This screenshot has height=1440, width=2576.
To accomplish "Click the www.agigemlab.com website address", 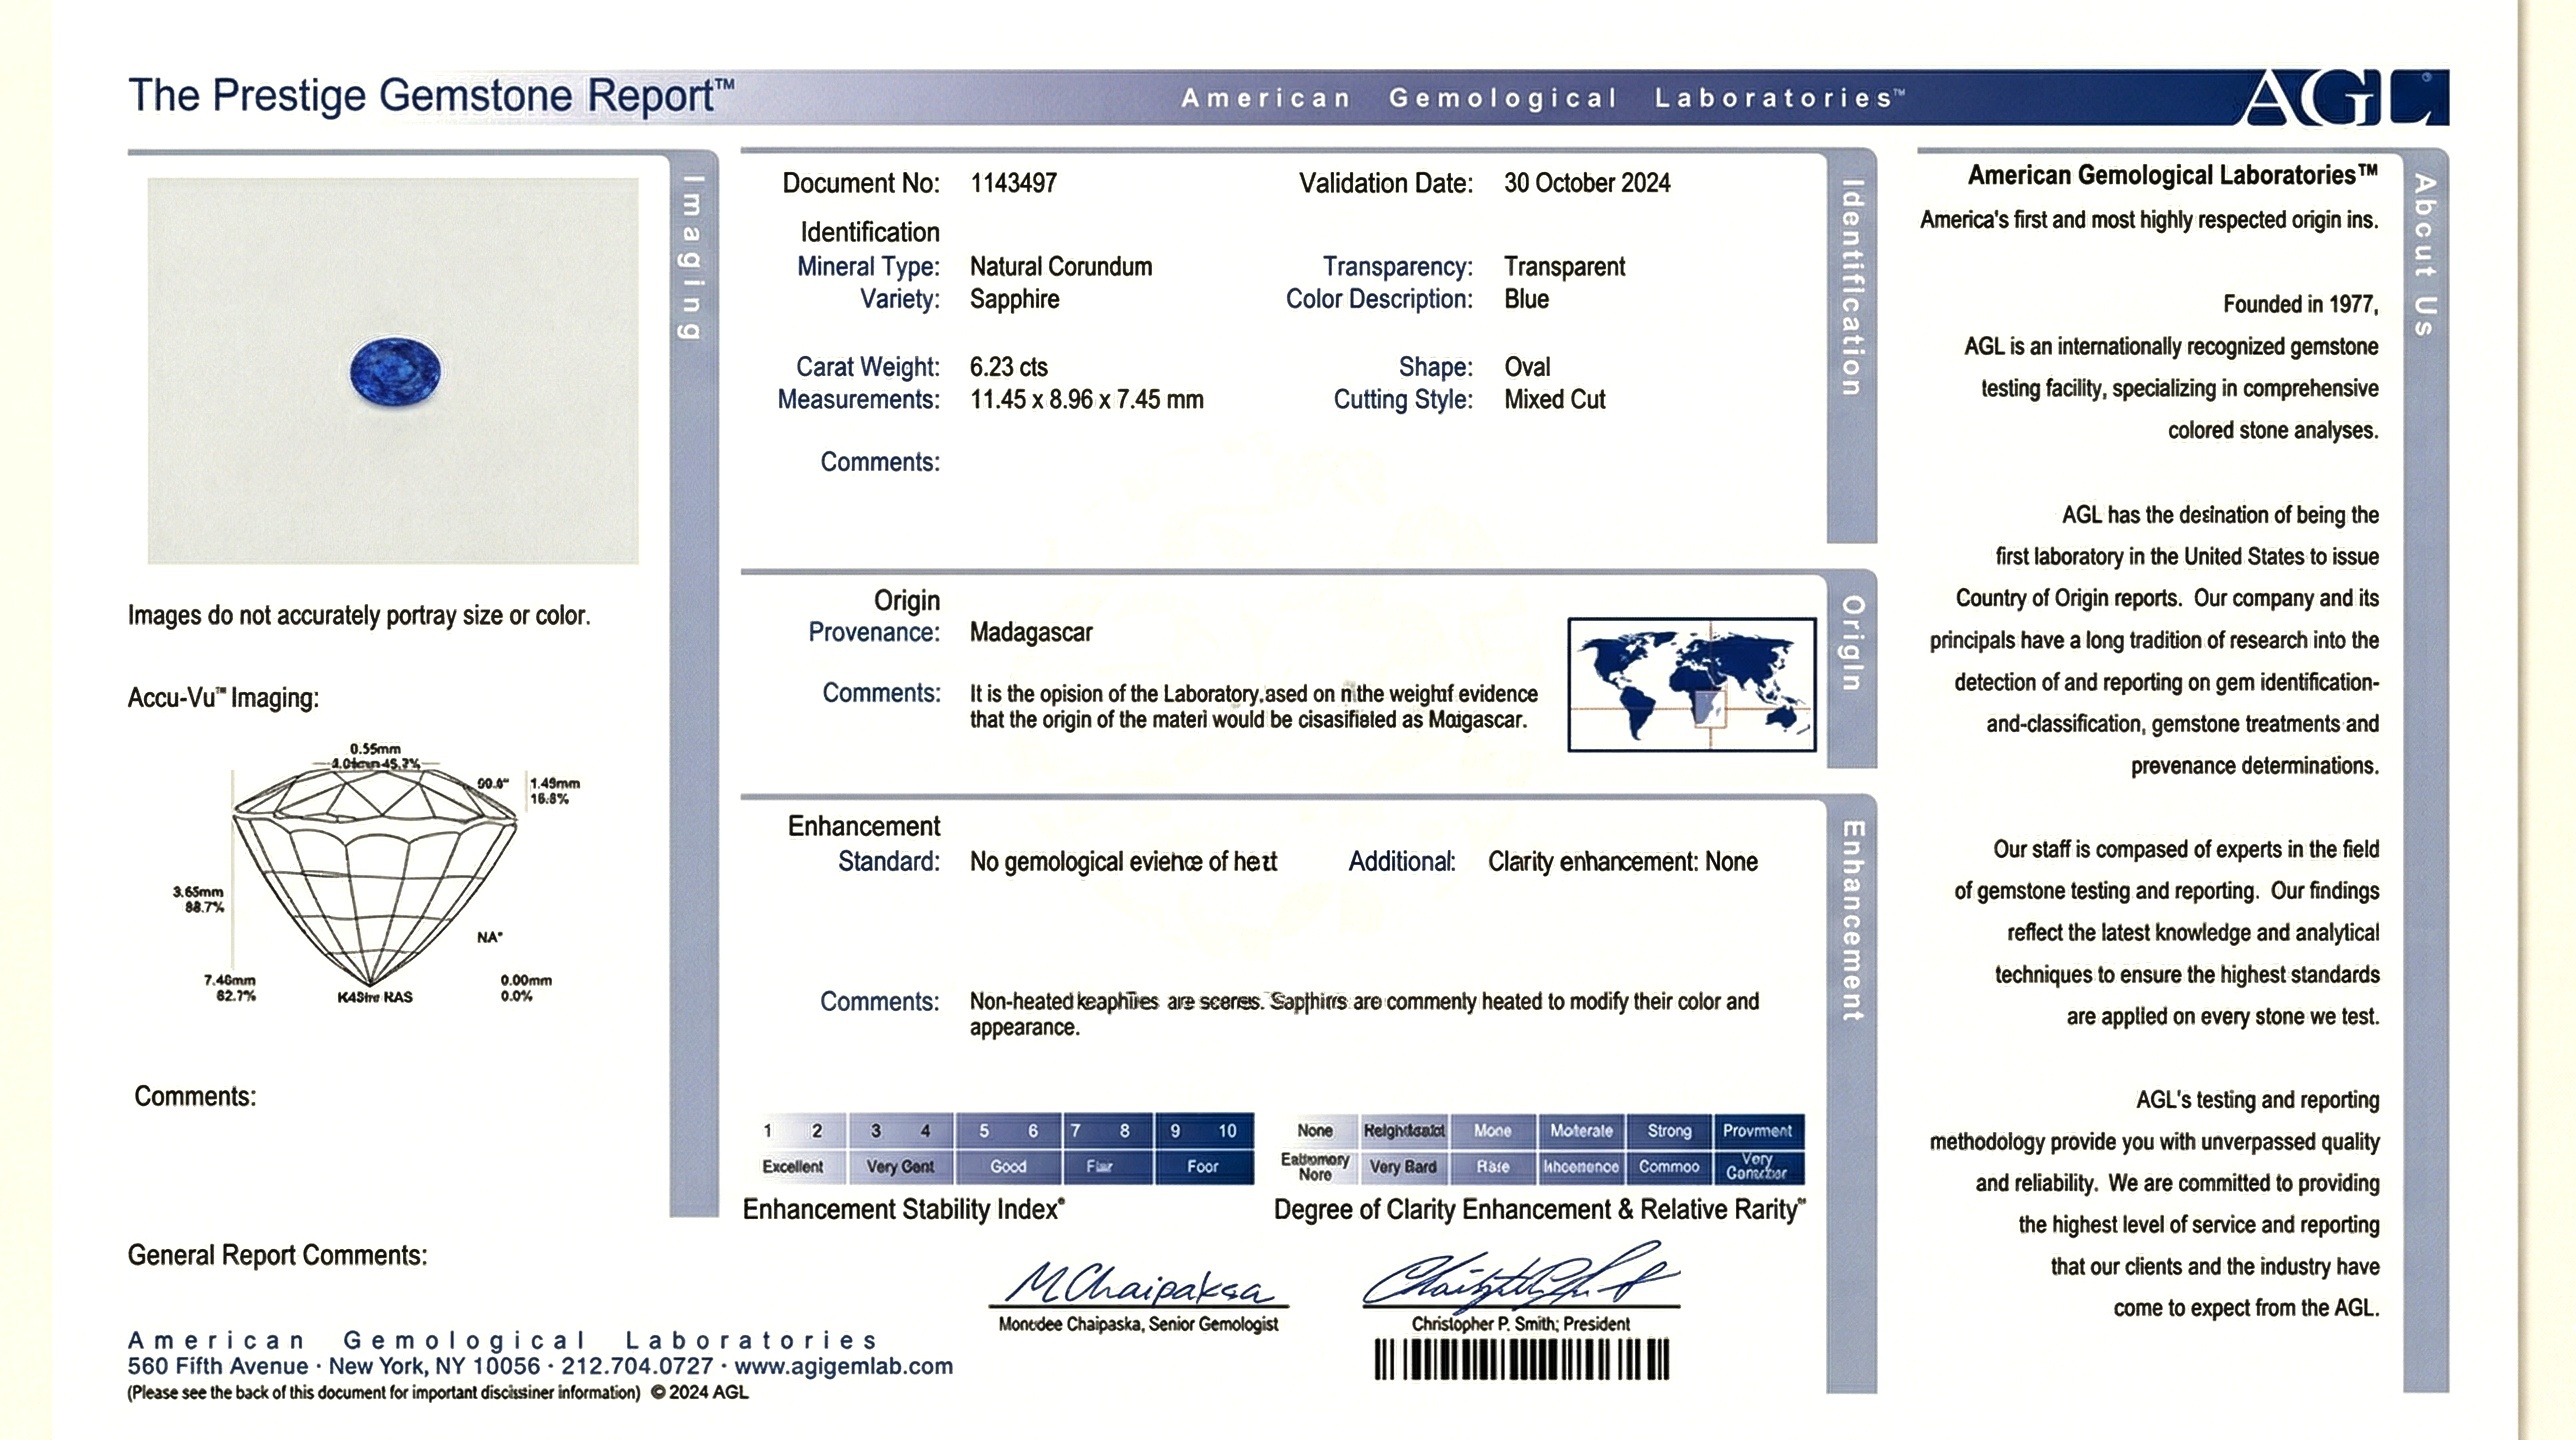I will tap(844, 1366).
